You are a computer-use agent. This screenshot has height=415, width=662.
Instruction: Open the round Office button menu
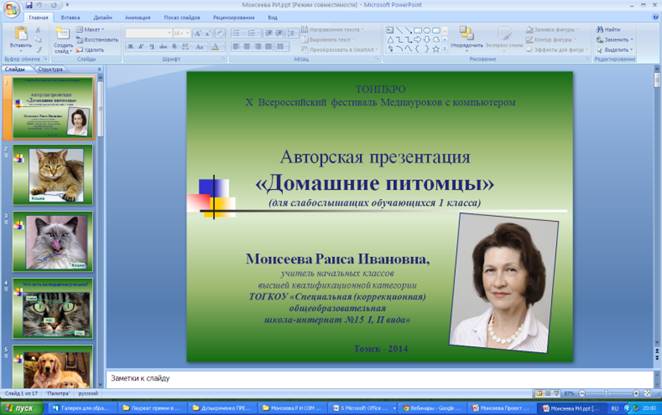point(11,9)
